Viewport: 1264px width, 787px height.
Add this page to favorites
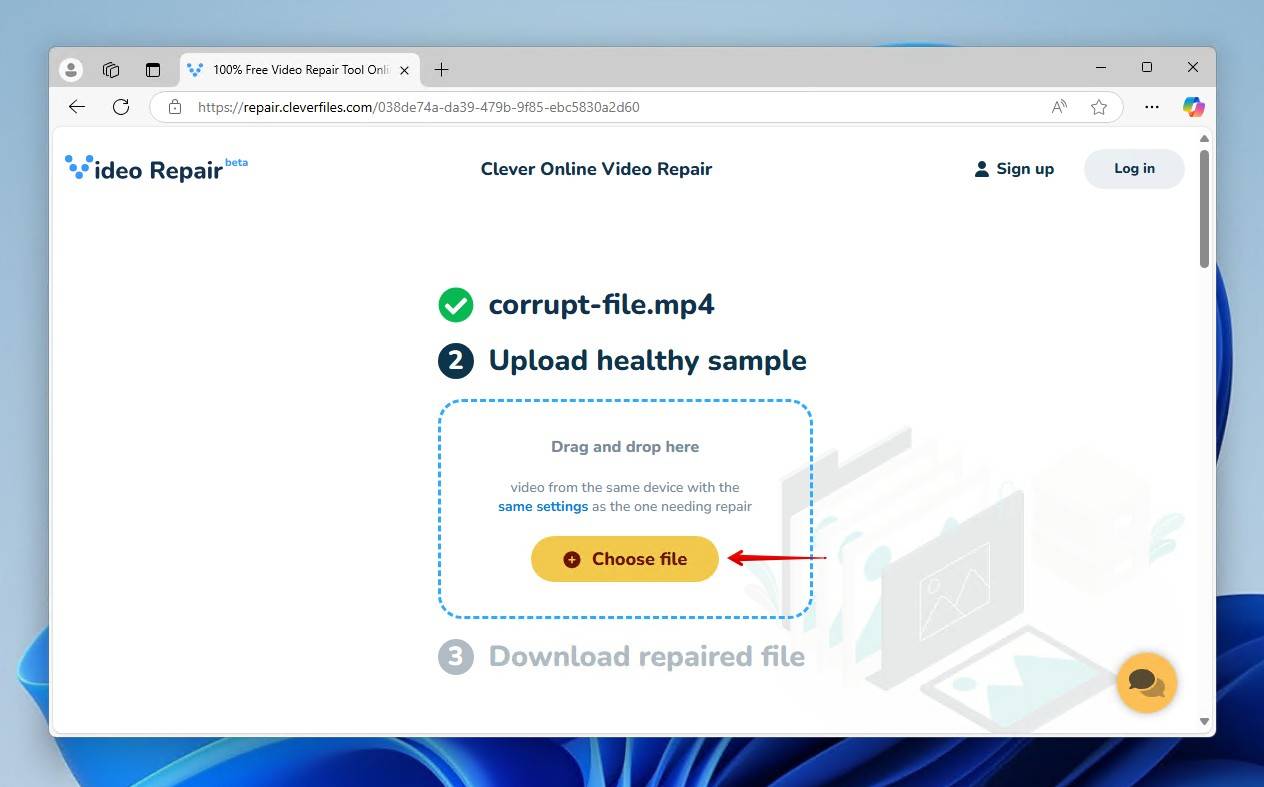[x=1099, y=107]
